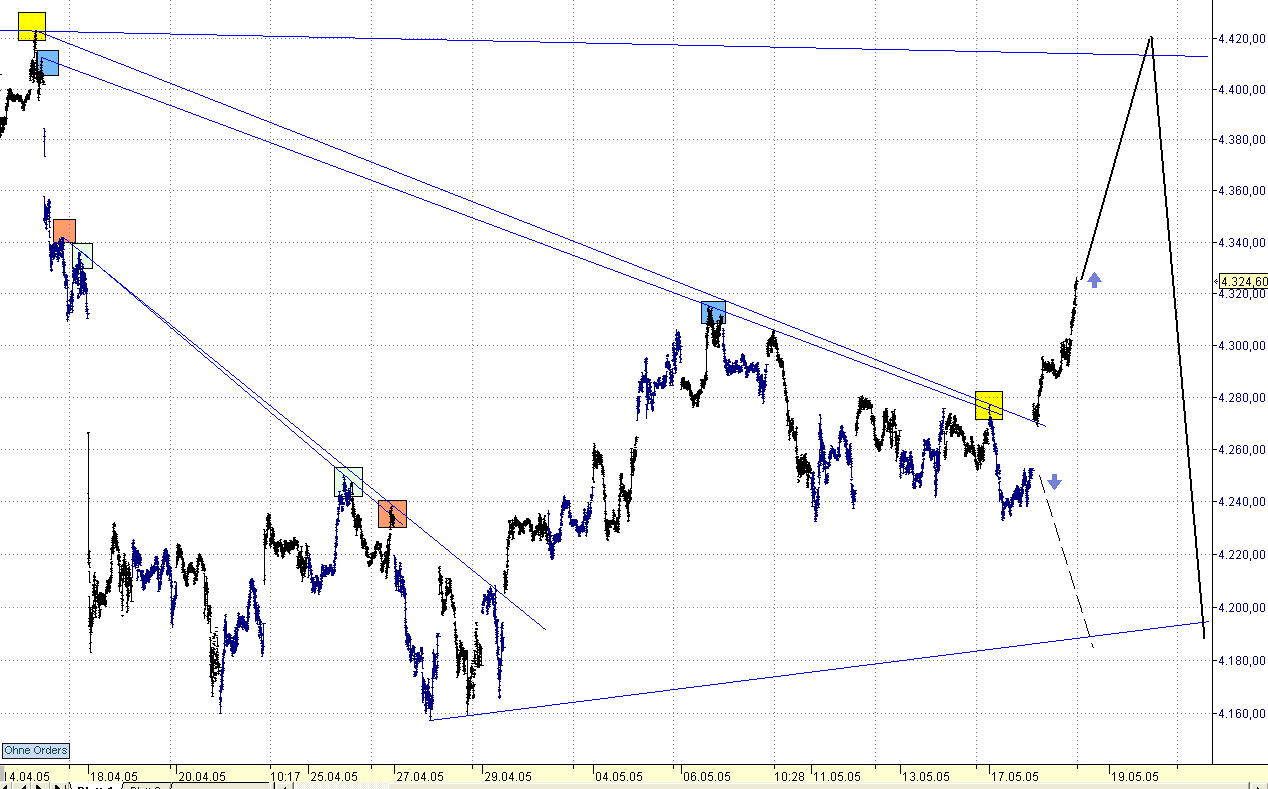Select the orange marker box near 14.04.05

click(x=65, y=230)
